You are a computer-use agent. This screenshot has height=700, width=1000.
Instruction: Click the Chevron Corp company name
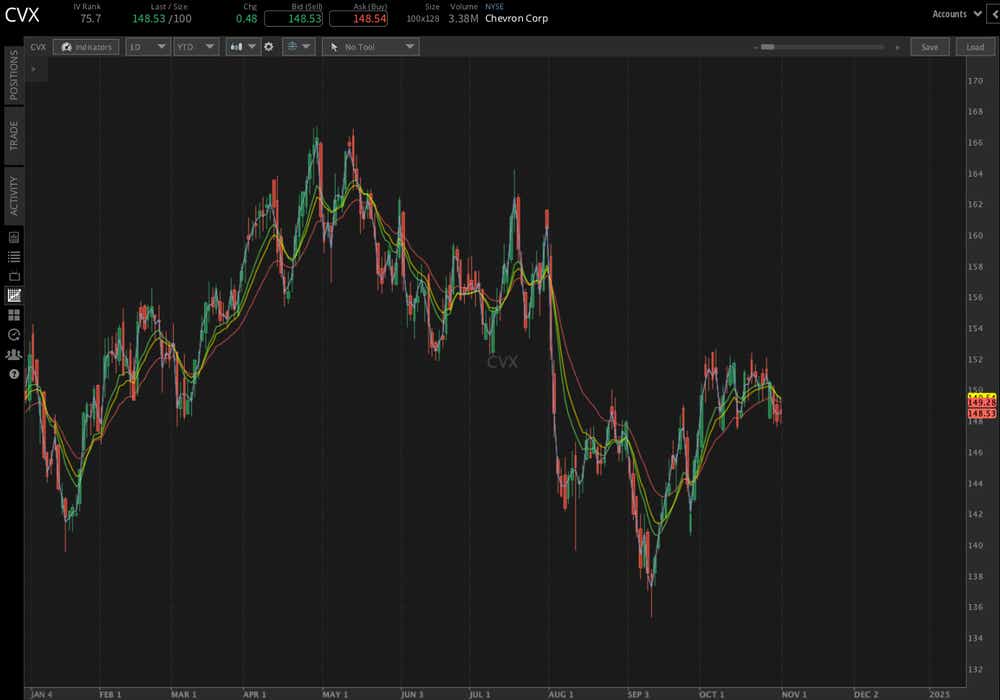point(517,18)
